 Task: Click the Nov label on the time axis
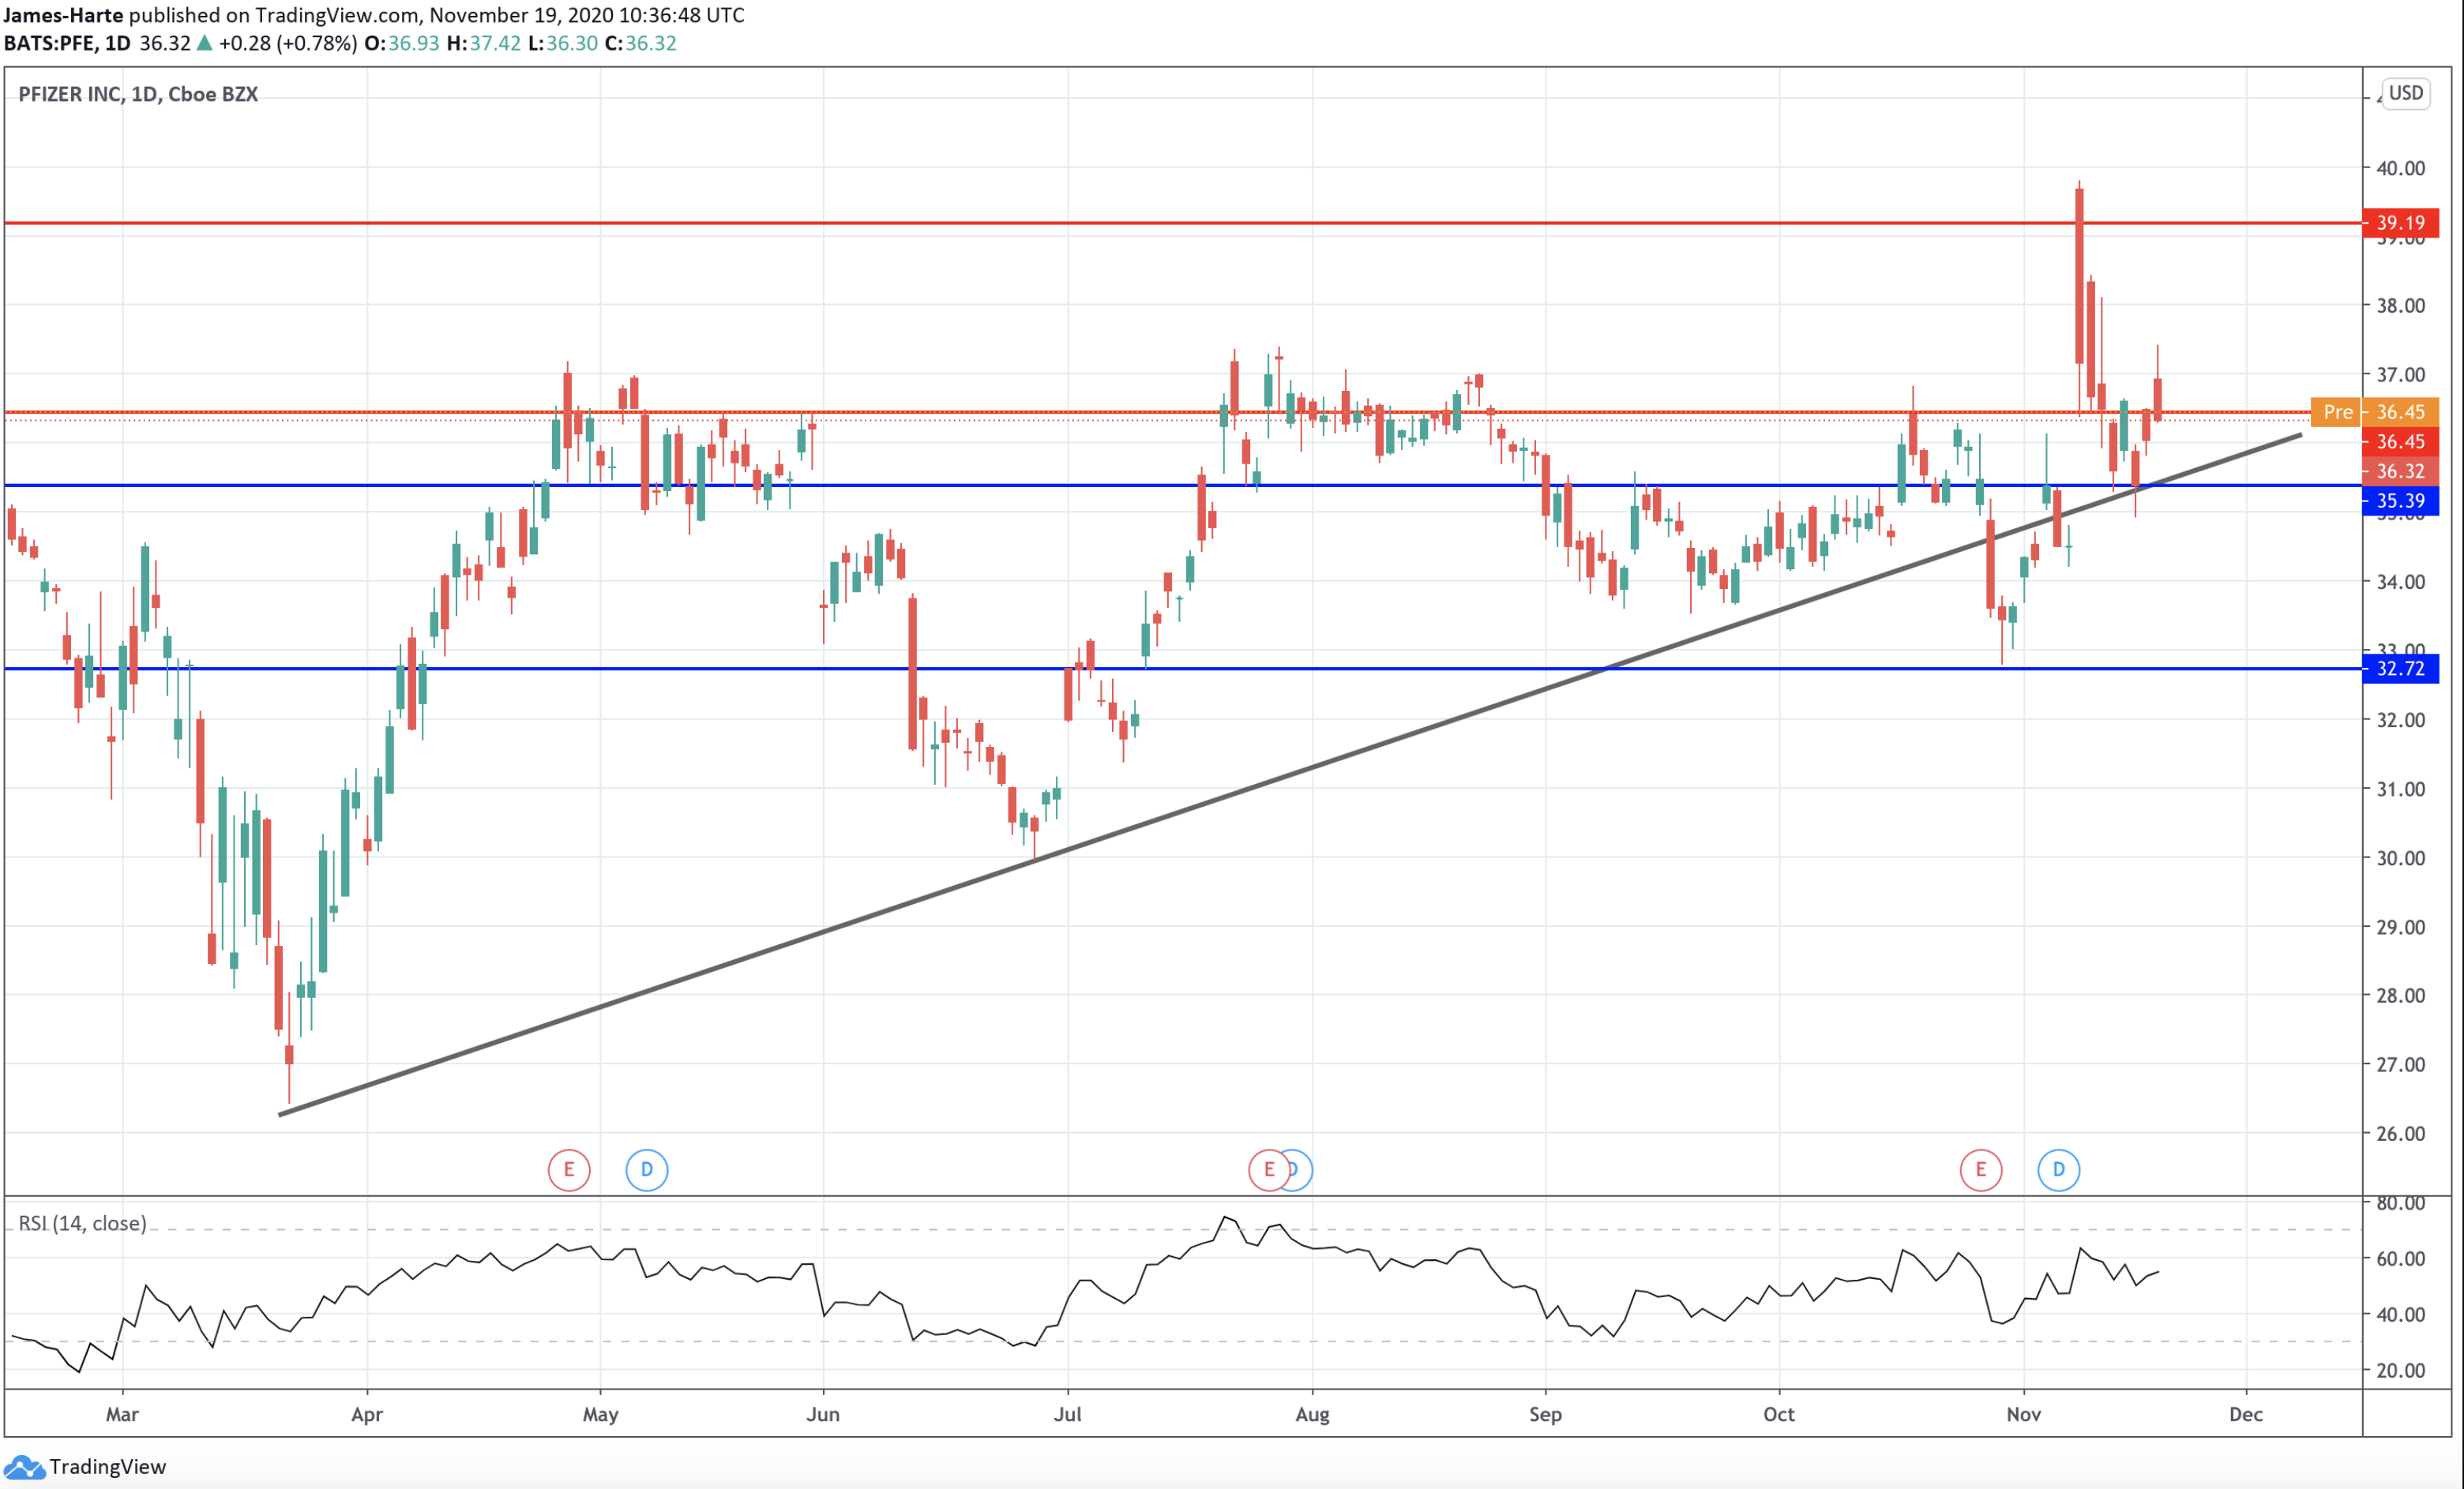point(2024,1415)
